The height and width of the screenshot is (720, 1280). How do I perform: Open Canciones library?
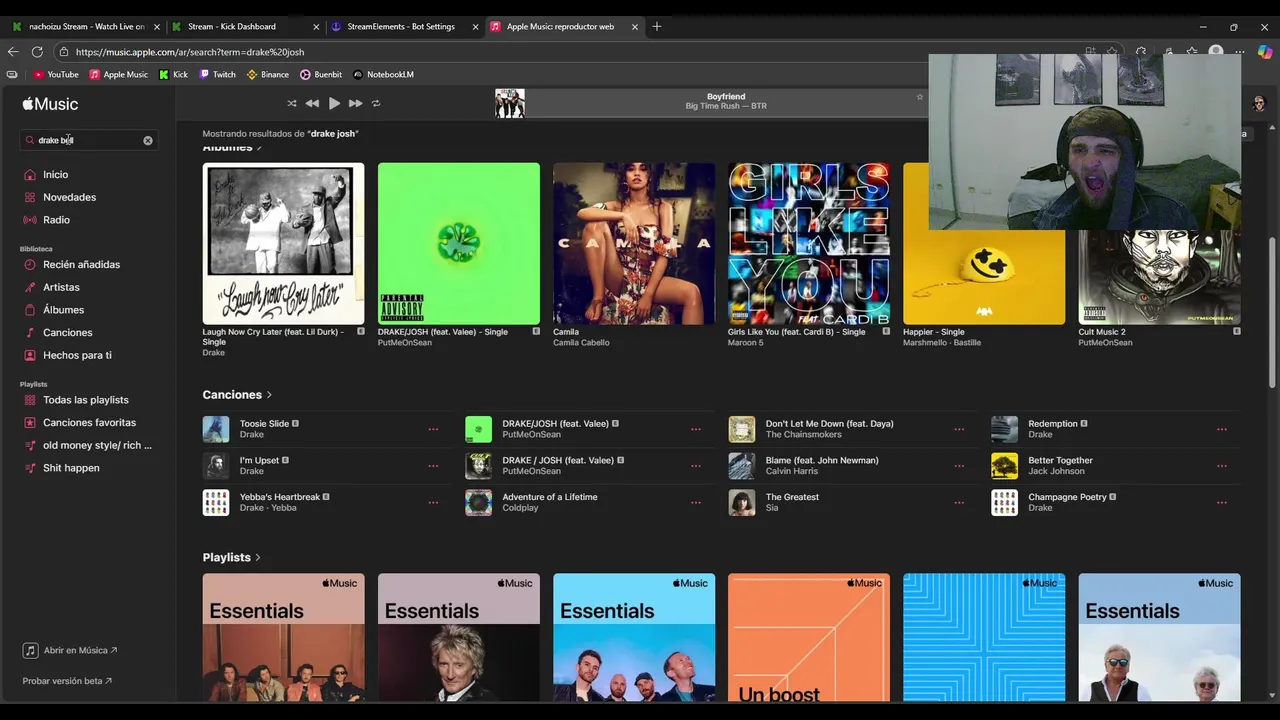point(67,333)
